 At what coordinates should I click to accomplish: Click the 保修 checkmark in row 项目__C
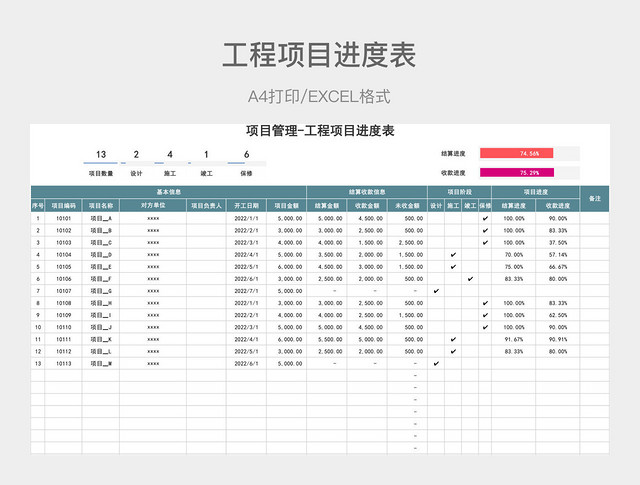pyautogui.click(x=485, y=242)
